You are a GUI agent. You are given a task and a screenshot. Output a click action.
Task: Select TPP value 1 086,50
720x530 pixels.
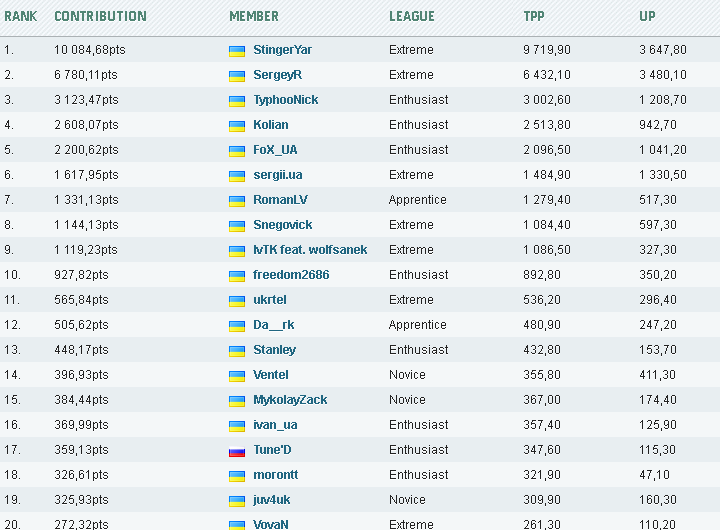click(547, 249)
